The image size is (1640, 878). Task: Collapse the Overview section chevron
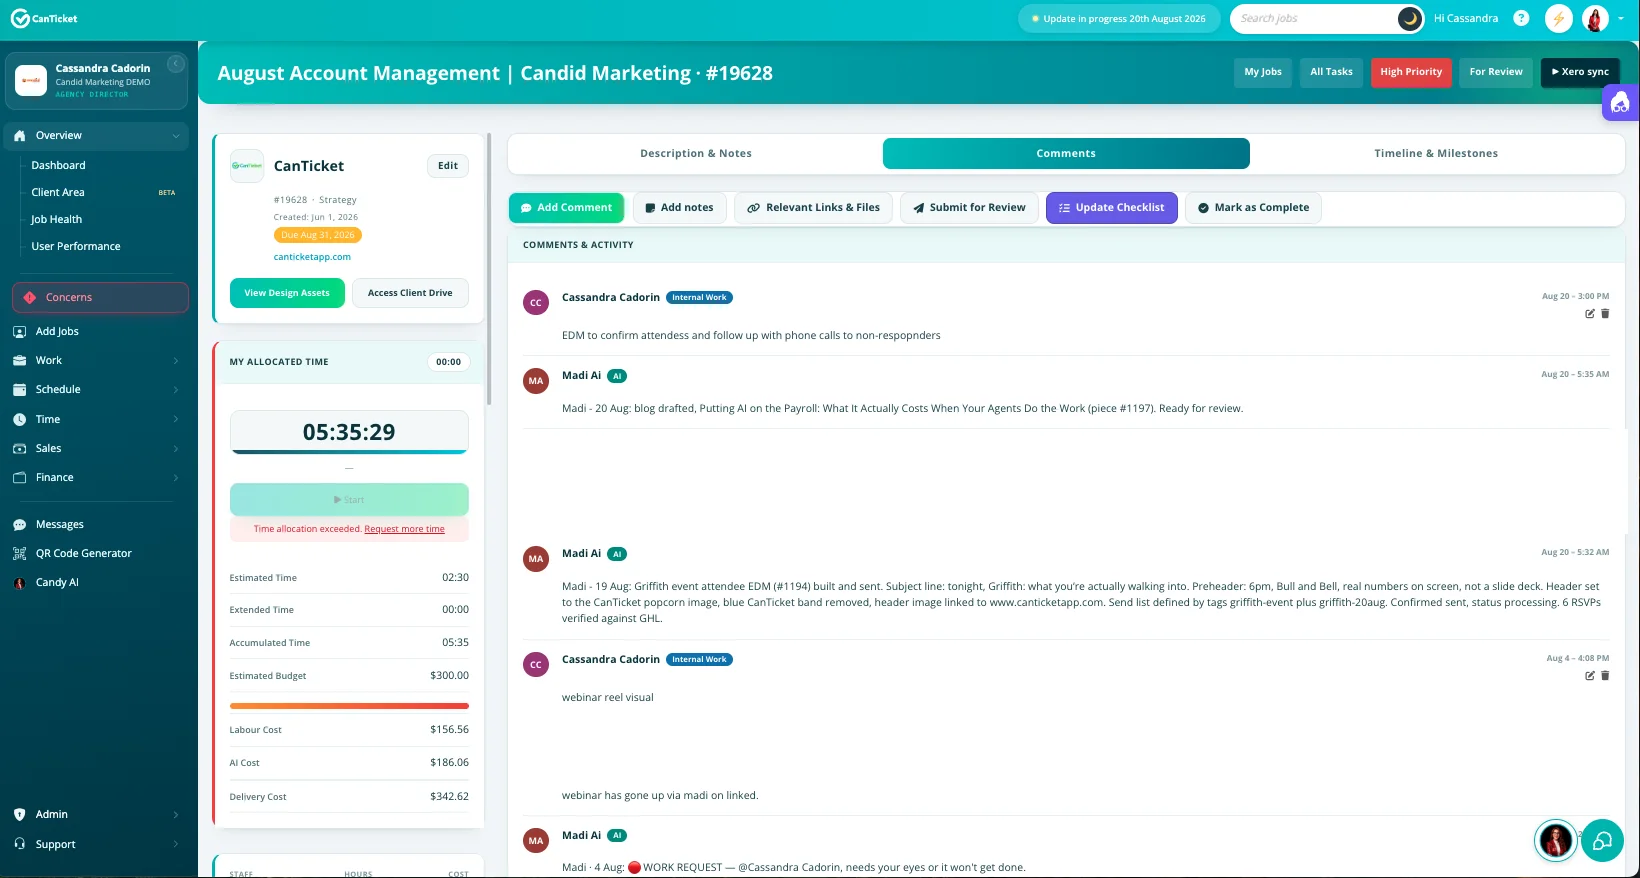click(176, 136)
